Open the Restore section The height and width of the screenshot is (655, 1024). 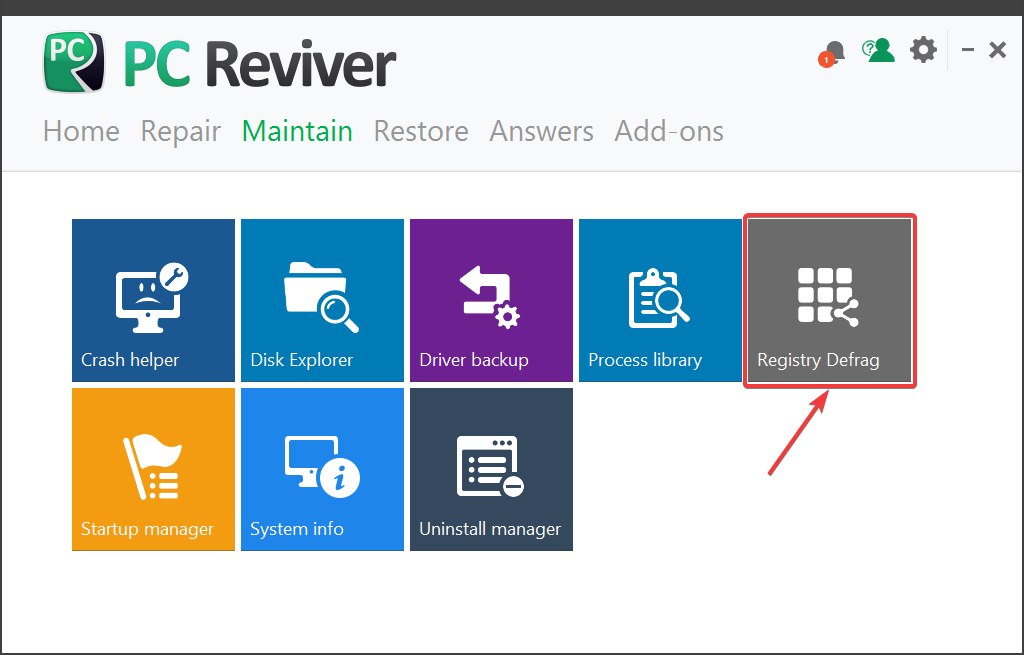421,131
